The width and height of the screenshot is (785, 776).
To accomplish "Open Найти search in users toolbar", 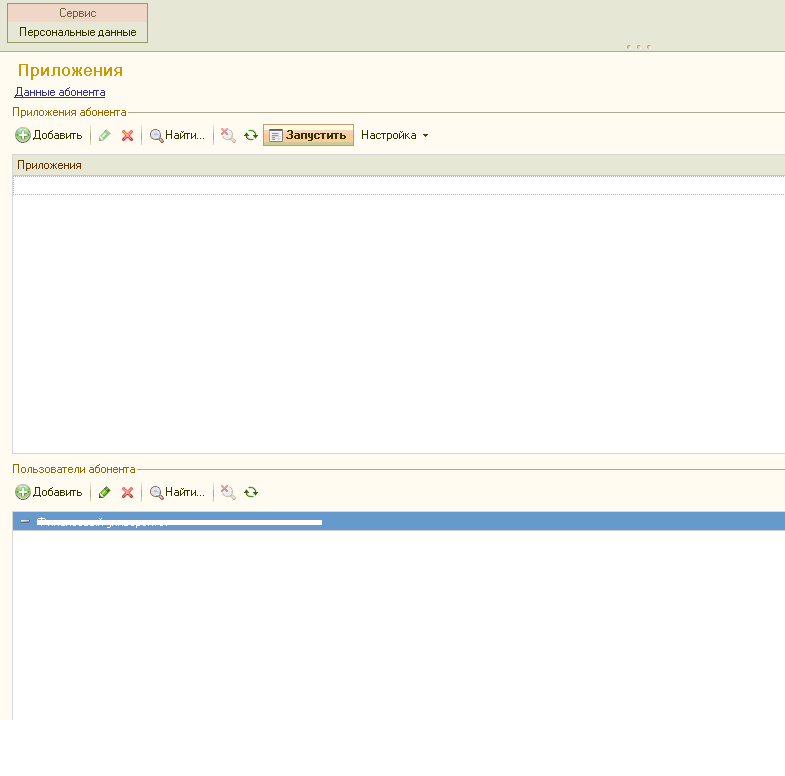I will pyautogui.click(x=177, y=492).
